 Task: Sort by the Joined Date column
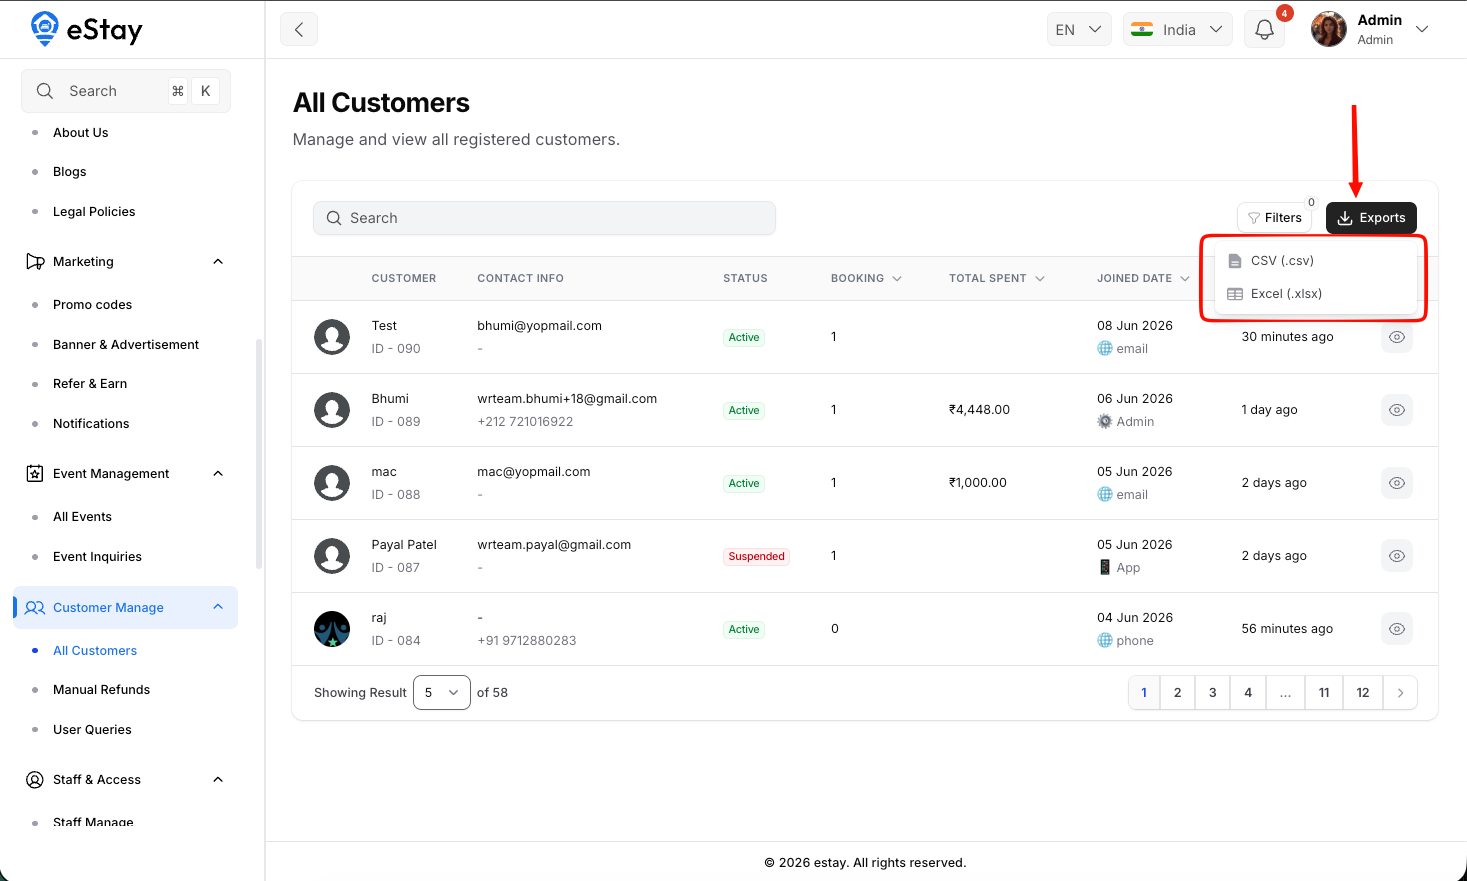pyautogui.click(x=1143, y=279)
